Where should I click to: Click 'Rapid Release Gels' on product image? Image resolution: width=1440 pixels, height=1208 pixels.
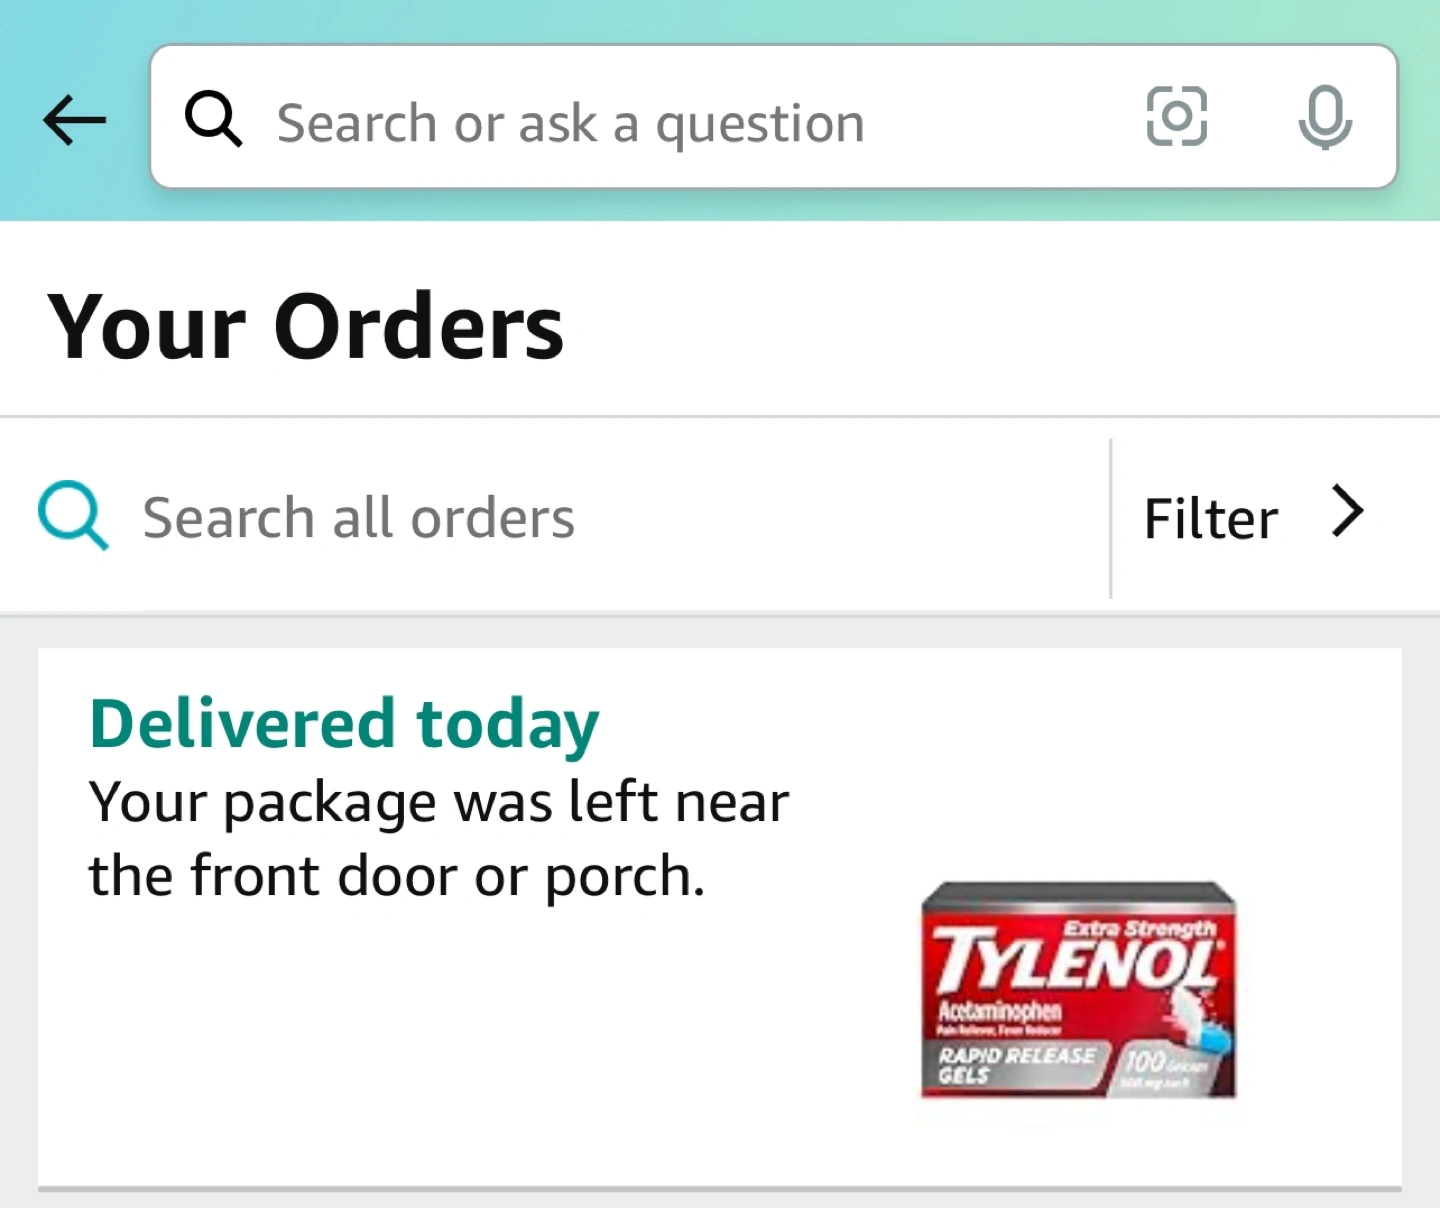pyautogui.click(x=1015, y=1065)
